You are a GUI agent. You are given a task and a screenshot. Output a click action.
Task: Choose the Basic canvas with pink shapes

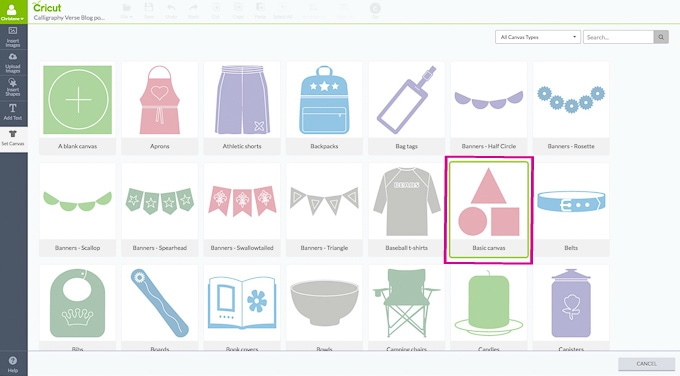pos(489,209)
